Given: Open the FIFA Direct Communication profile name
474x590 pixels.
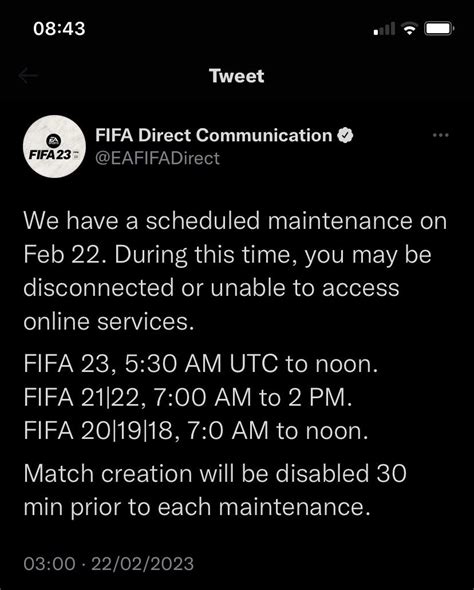Looking at the screenshot, I should pyautogui.click(x=214, y=135).
